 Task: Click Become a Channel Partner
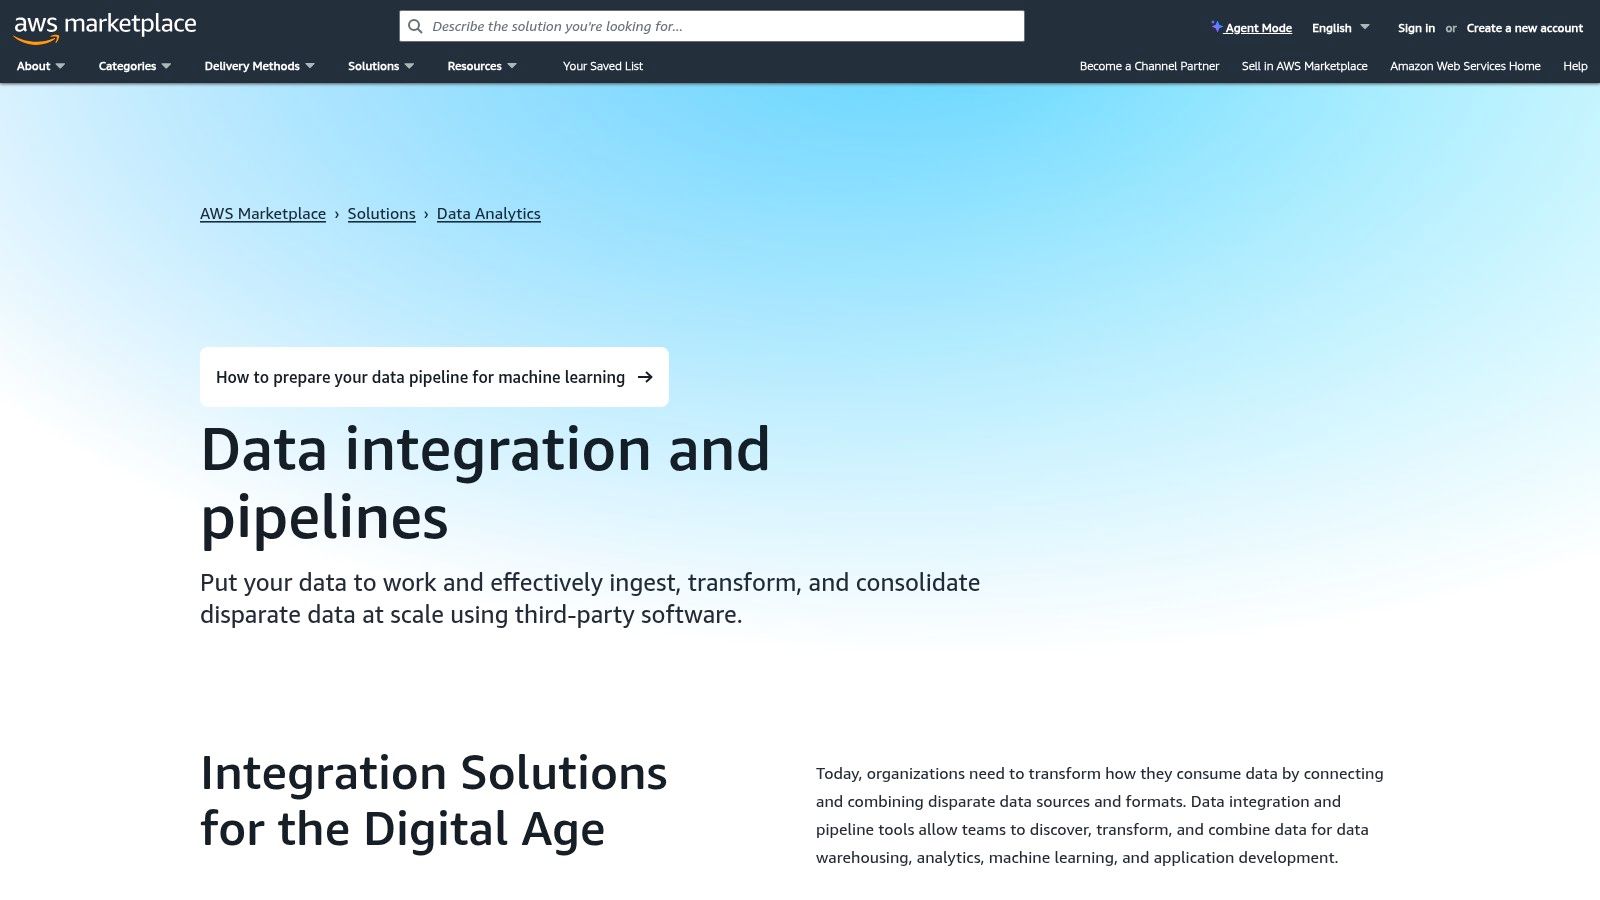(x=1148, y=66)
